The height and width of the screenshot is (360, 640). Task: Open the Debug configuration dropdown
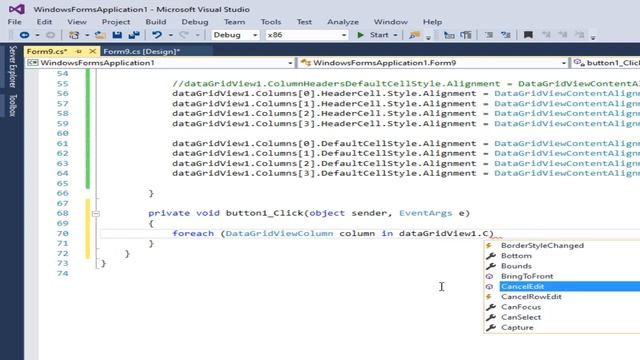coord(235,35)
